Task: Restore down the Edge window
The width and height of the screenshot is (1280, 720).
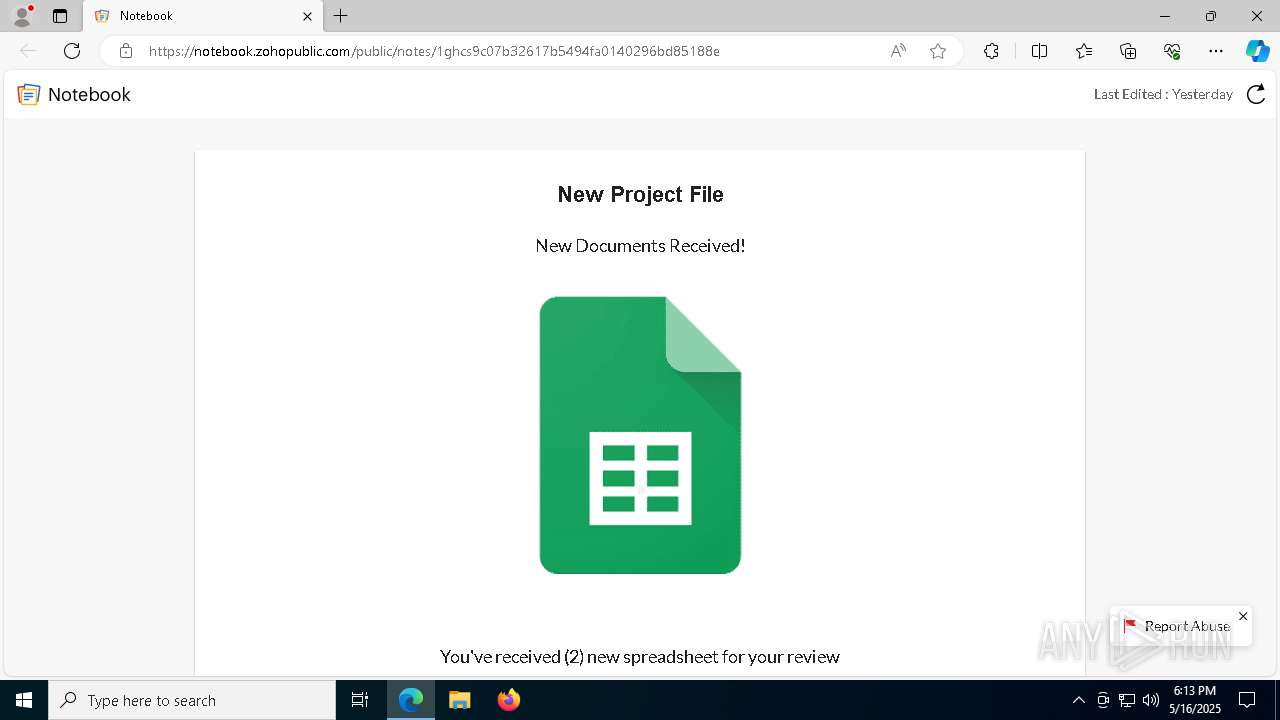Action: tap(1211, 16)
